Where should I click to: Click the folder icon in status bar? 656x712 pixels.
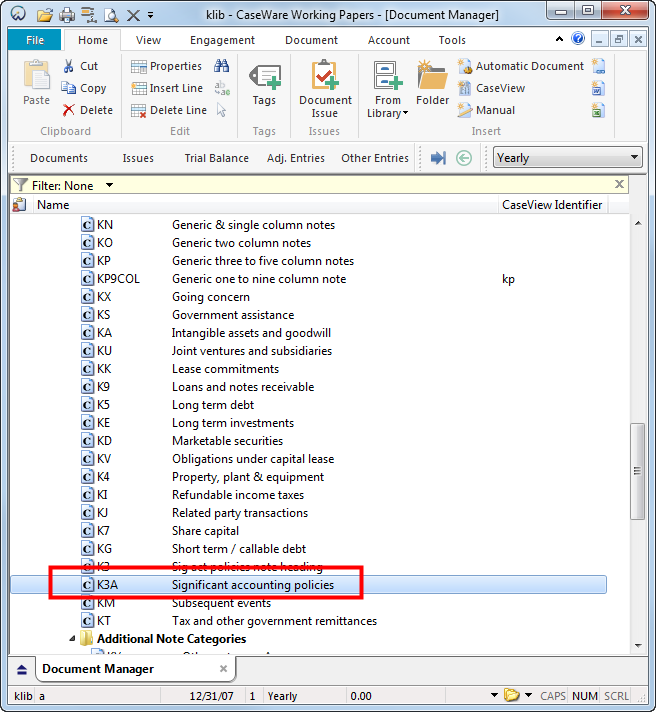512,695
